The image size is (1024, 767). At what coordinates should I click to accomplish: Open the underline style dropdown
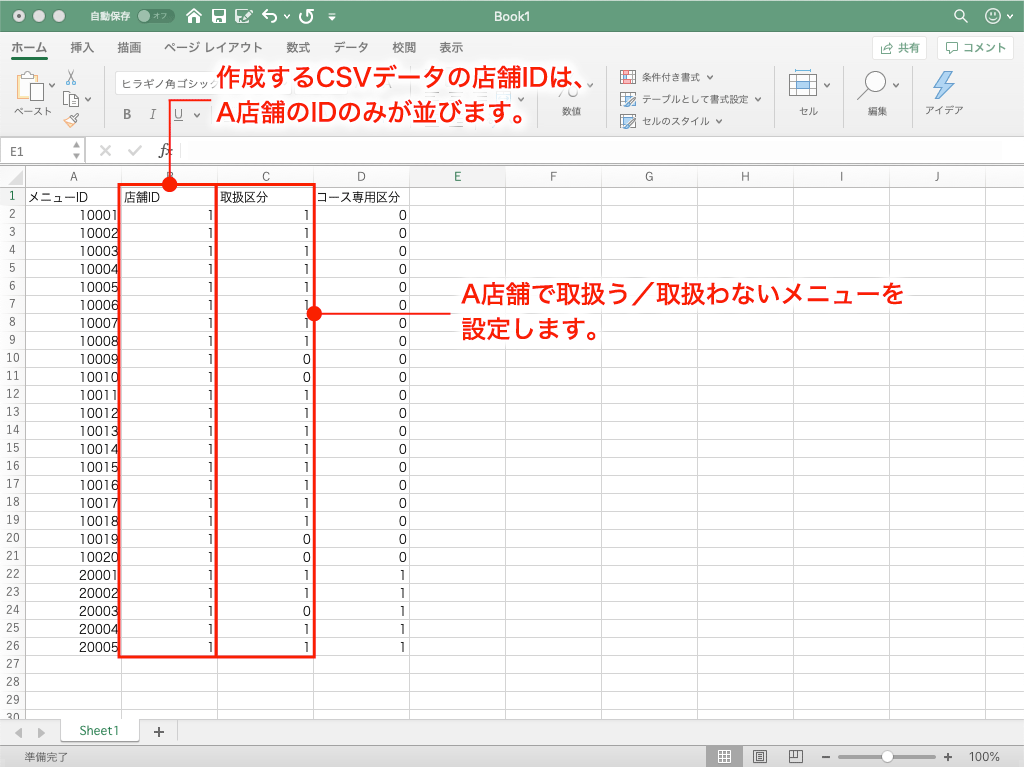(x=197, y=115)
